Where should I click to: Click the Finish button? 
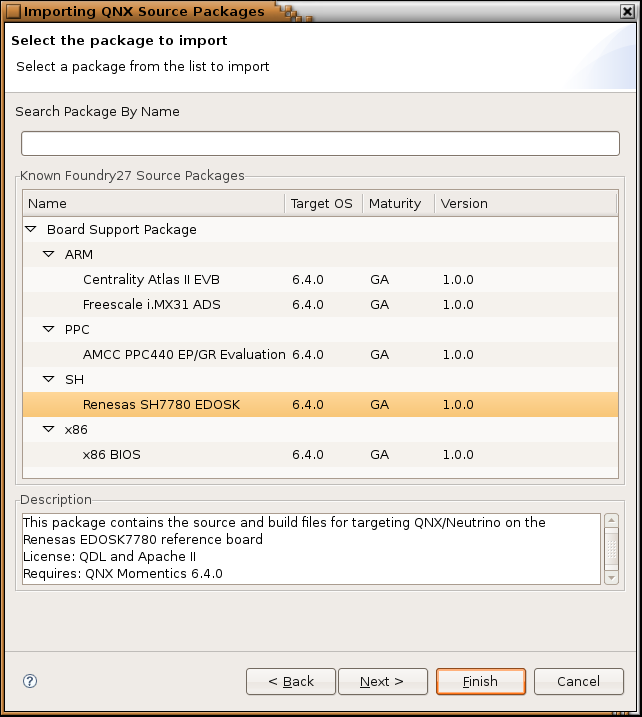(481, 681)
